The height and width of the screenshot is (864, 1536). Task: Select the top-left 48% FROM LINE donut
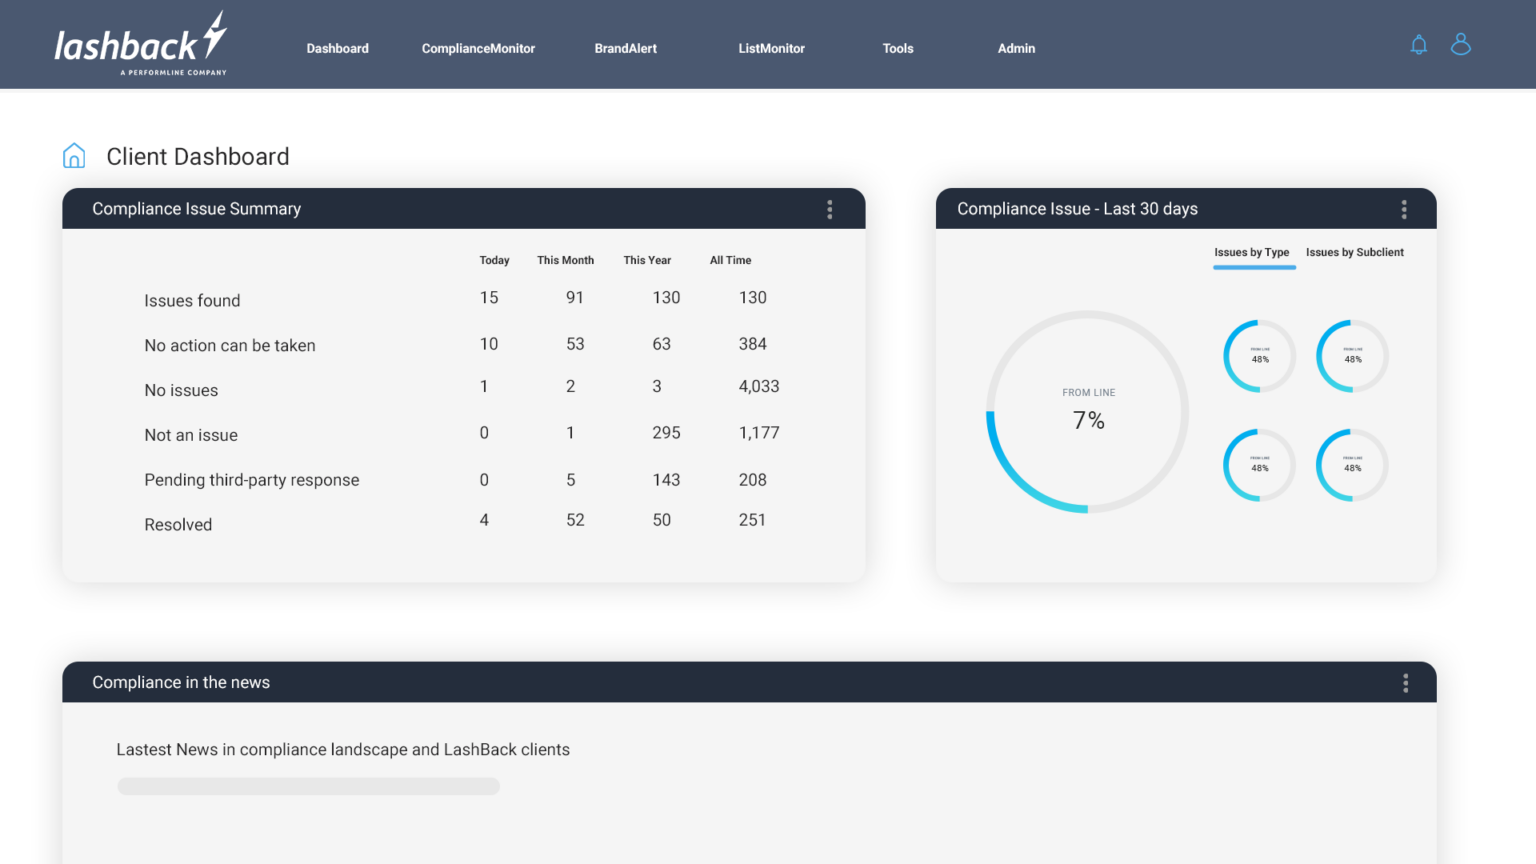pos(1258,355)
